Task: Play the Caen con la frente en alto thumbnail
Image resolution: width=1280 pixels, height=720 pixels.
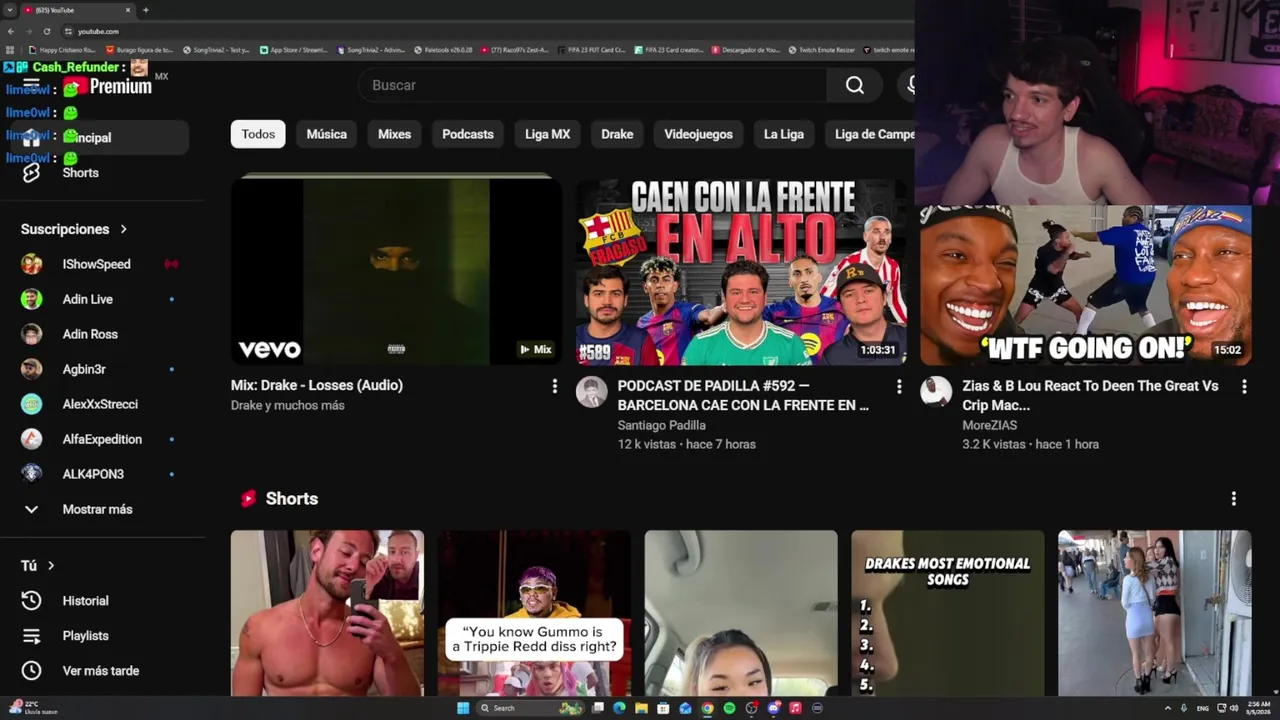Action: pyautogui.click(x=741, y=272)
